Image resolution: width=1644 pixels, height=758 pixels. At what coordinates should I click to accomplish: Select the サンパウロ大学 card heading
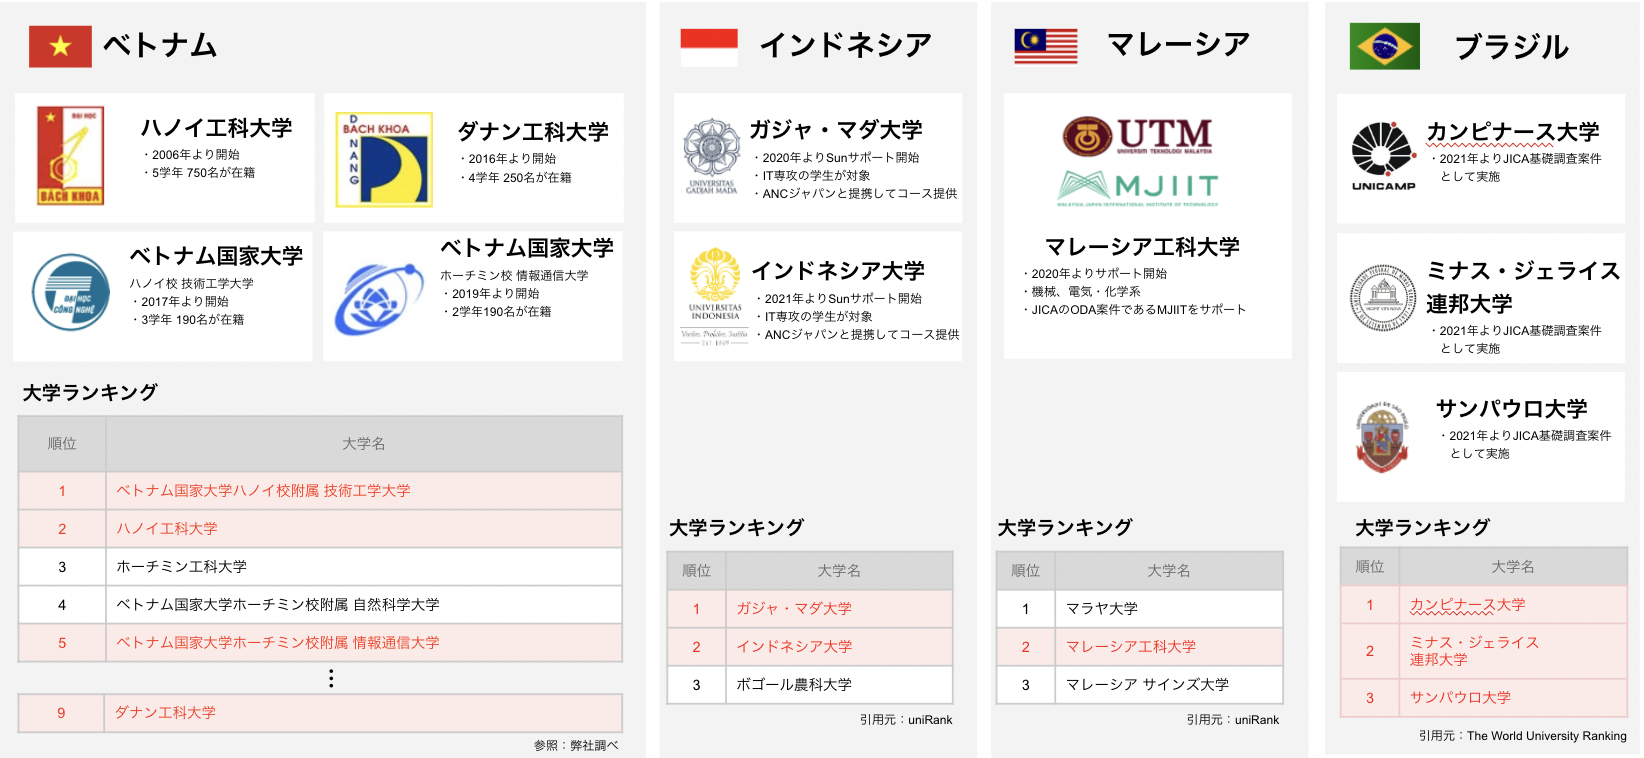pyautogui.click(x=1512, y=409)
